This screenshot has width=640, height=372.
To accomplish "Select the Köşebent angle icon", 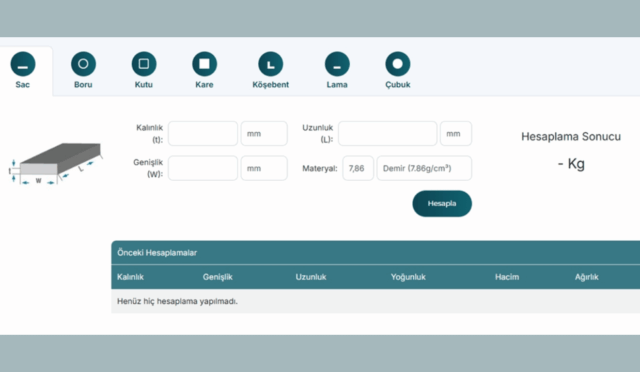I will click(x=271, y=64).
